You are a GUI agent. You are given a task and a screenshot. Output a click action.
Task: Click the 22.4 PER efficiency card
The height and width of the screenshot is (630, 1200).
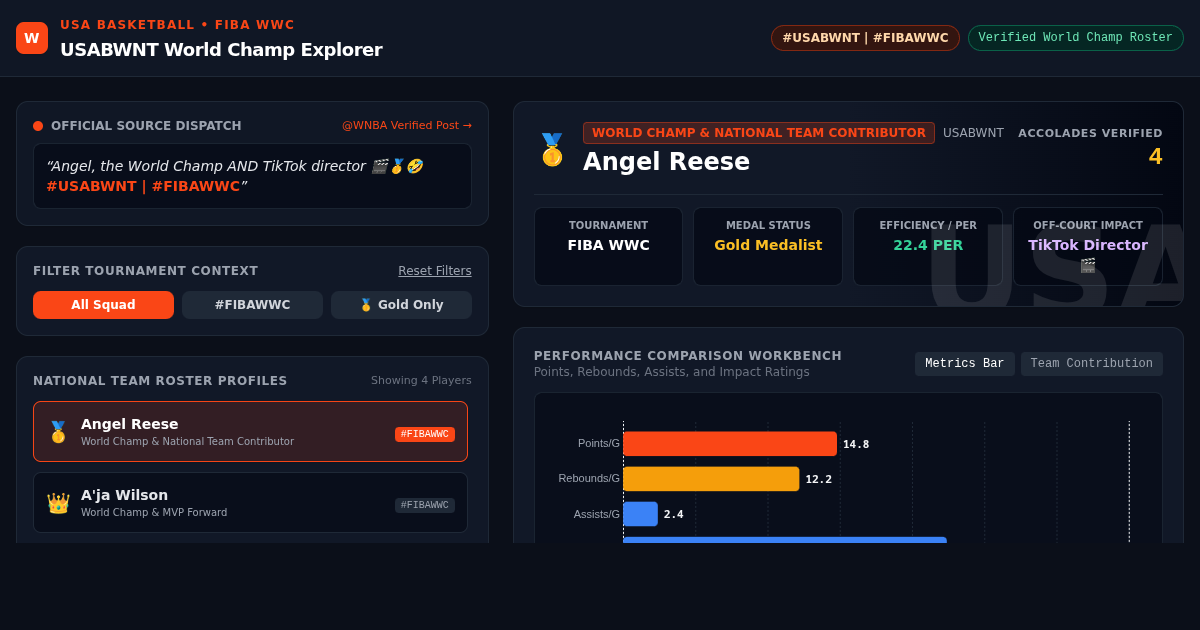928,246
